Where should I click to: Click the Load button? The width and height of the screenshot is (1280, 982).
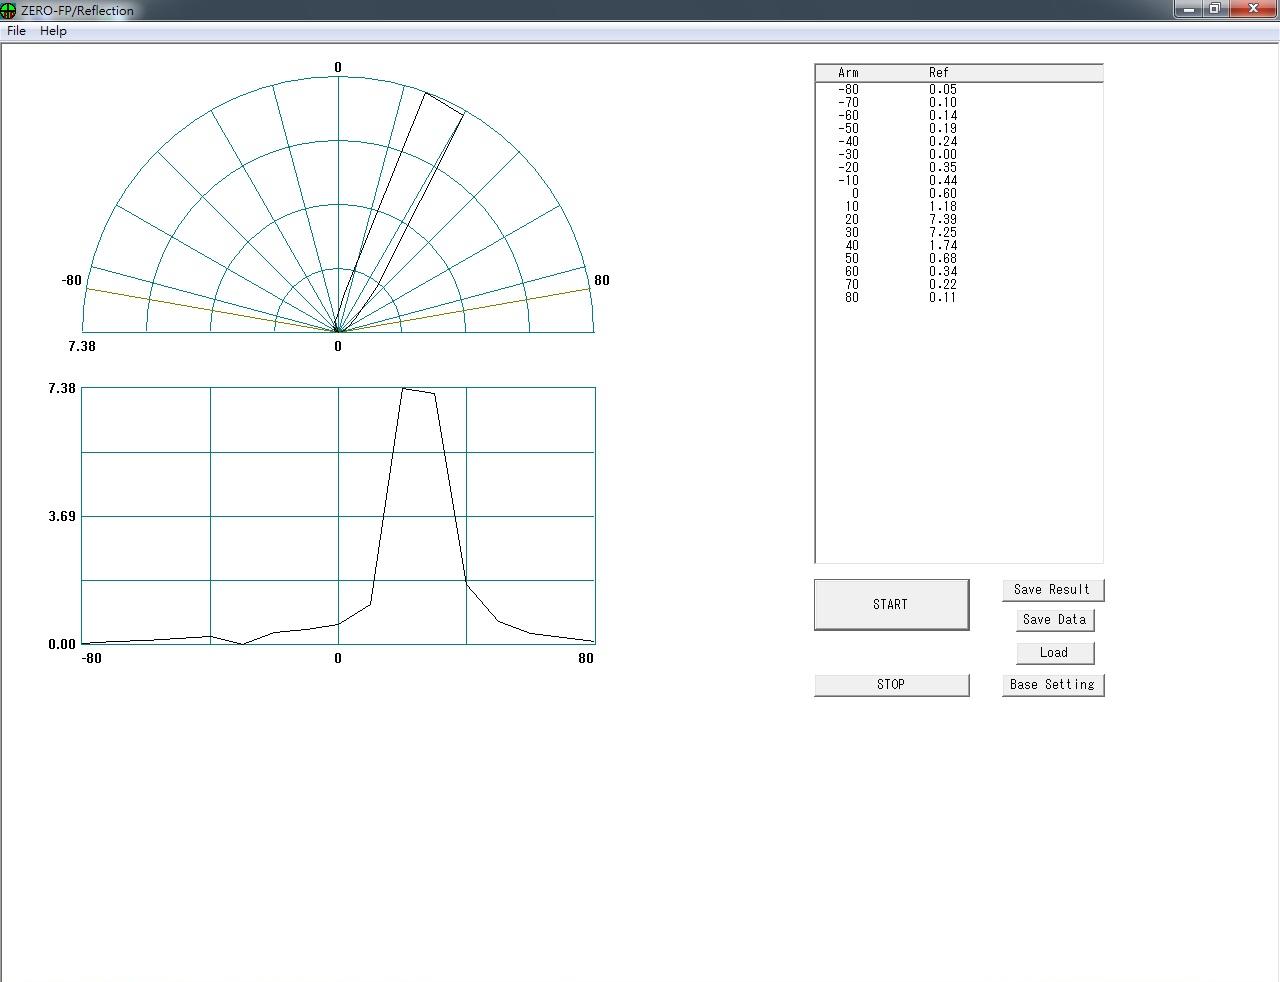[1054, 653]
